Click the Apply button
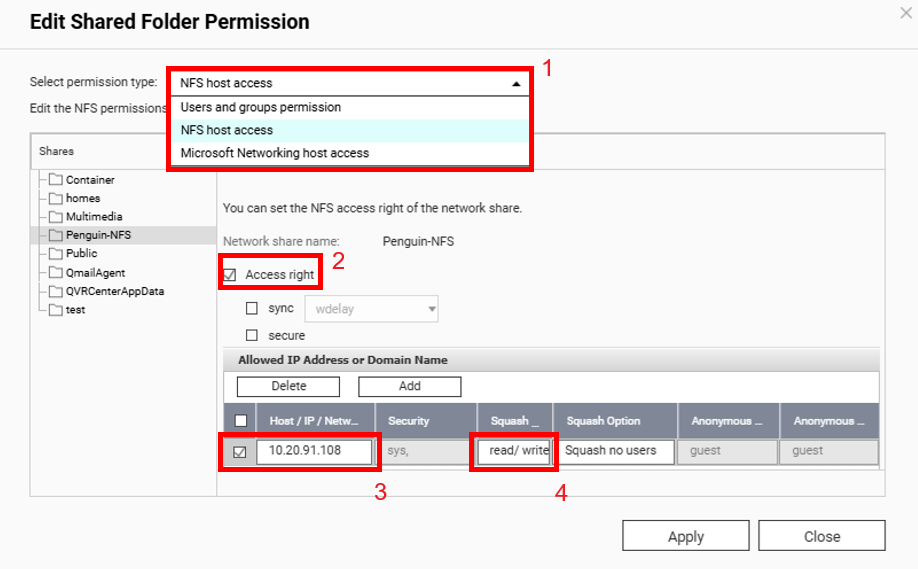This screenshot has height=569, width=918. 685,537
